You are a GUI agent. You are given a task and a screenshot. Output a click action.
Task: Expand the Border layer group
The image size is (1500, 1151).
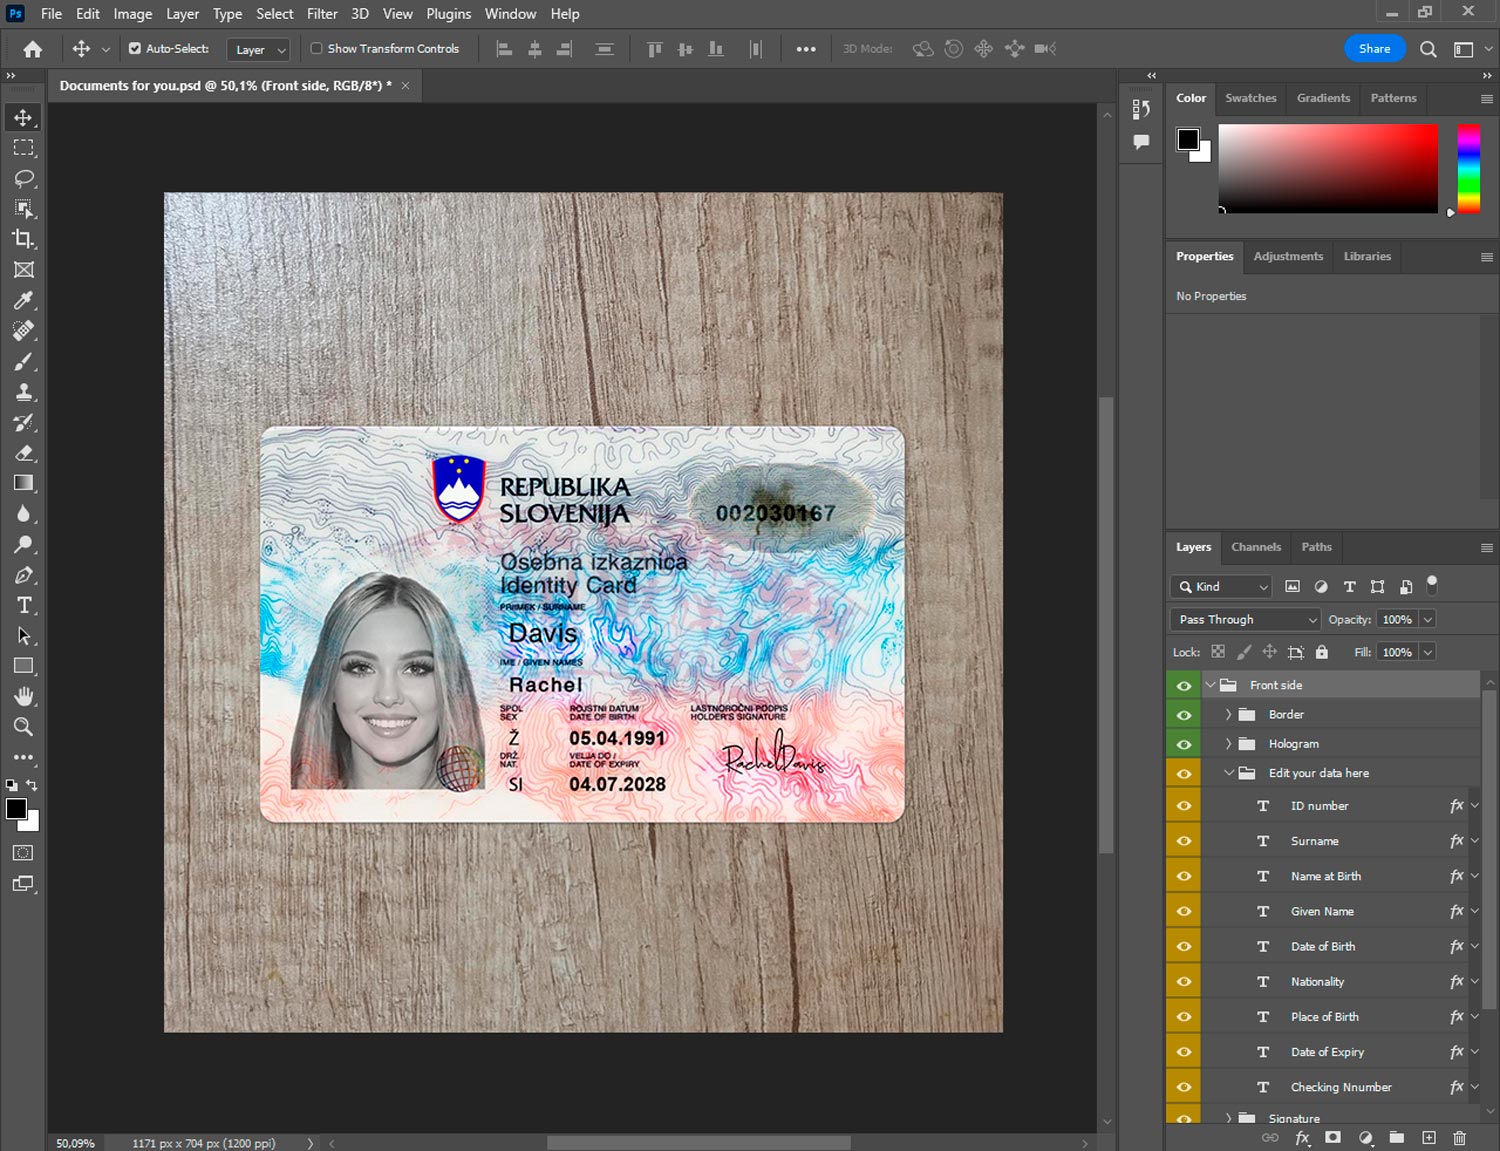1228,715
